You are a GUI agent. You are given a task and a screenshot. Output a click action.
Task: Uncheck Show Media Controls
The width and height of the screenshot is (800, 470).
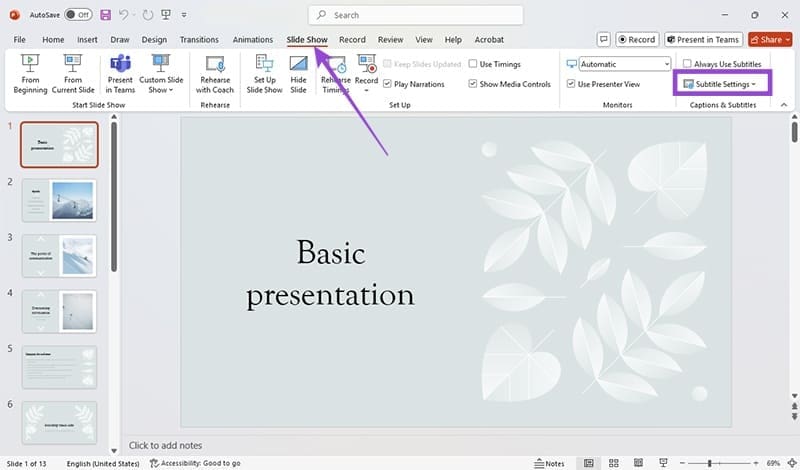point(473,84)
